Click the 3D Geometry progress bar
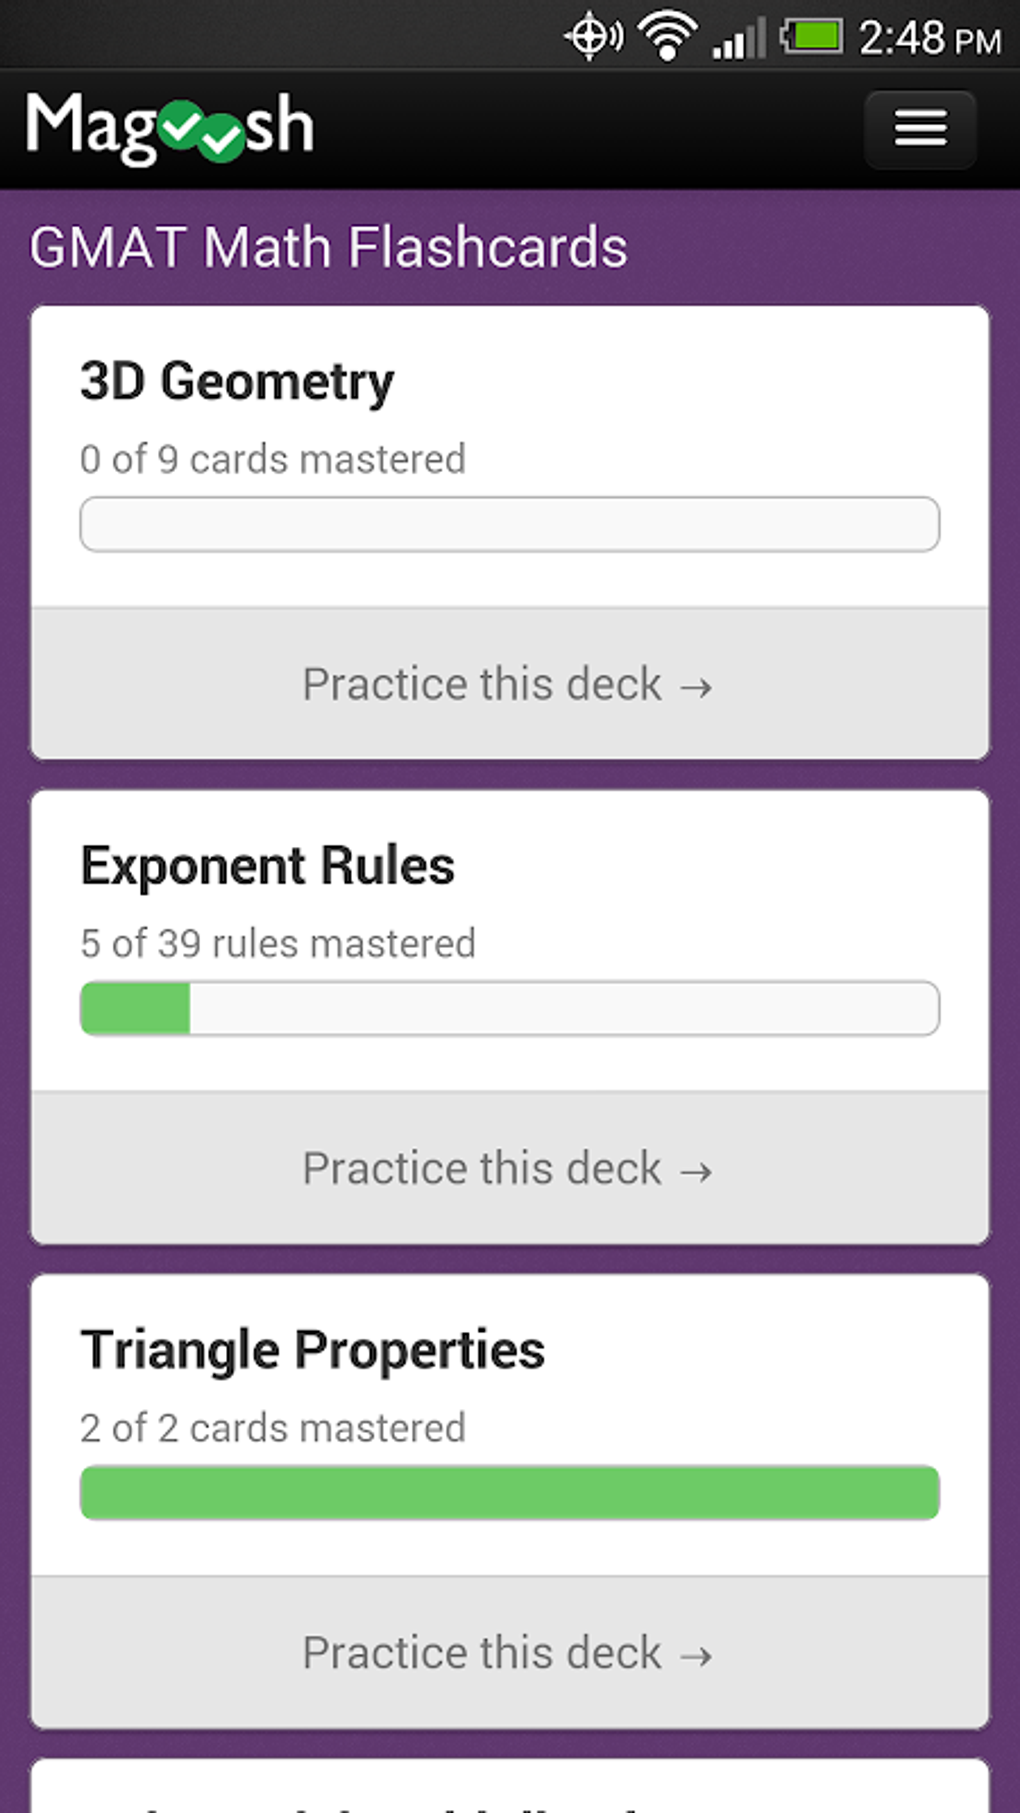Screen dimensions: 1020x1813 tap(509, 524)
